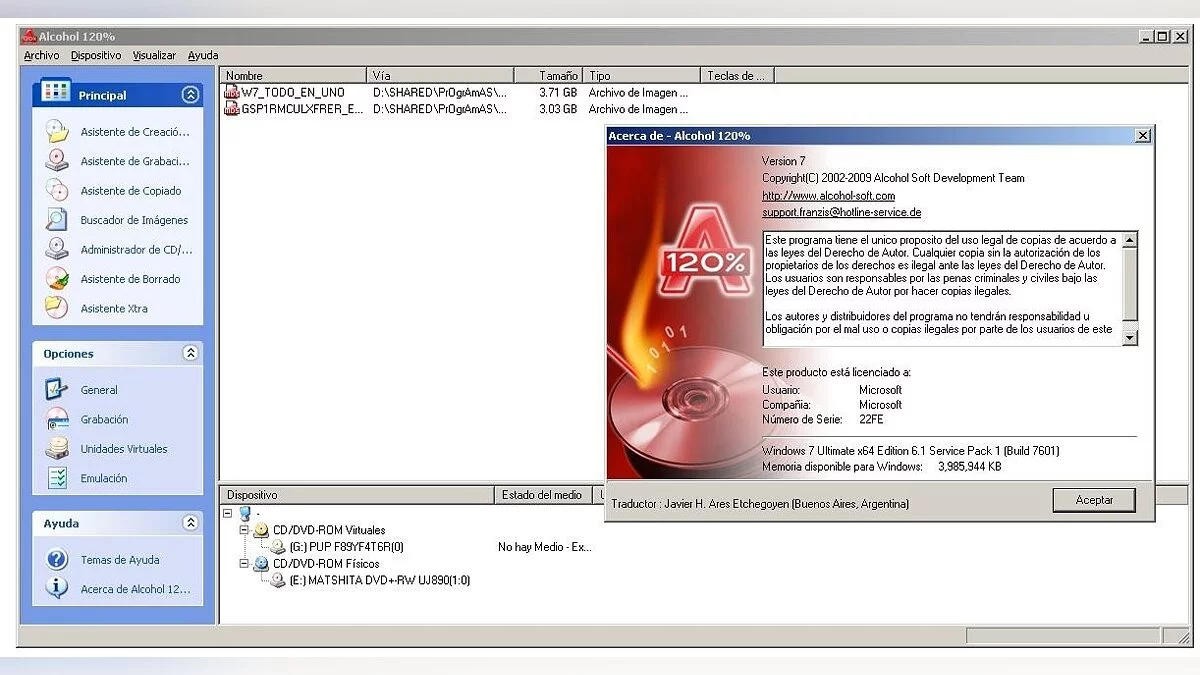Launch the Asistente de Grabación icon
This screenshot has width=1200, height=675.
click(57, 161)
